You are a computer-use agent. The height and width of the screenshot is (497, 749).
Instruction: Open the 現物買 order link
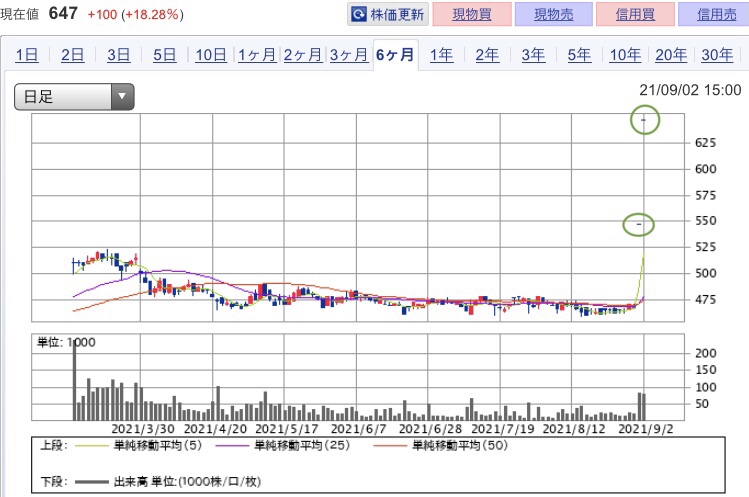pyautogui.click(x=472, y=14)
